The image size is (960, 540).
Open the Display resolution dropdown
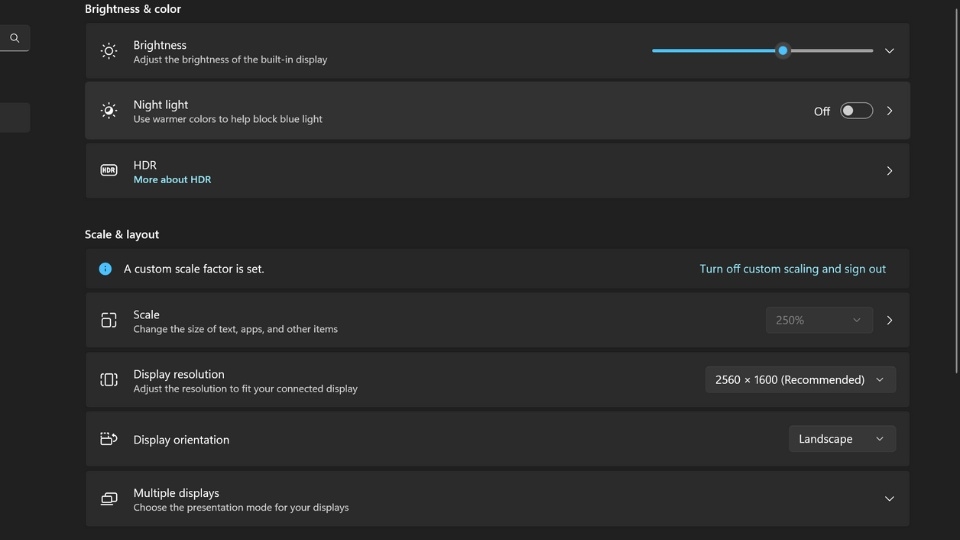(800, 380)
